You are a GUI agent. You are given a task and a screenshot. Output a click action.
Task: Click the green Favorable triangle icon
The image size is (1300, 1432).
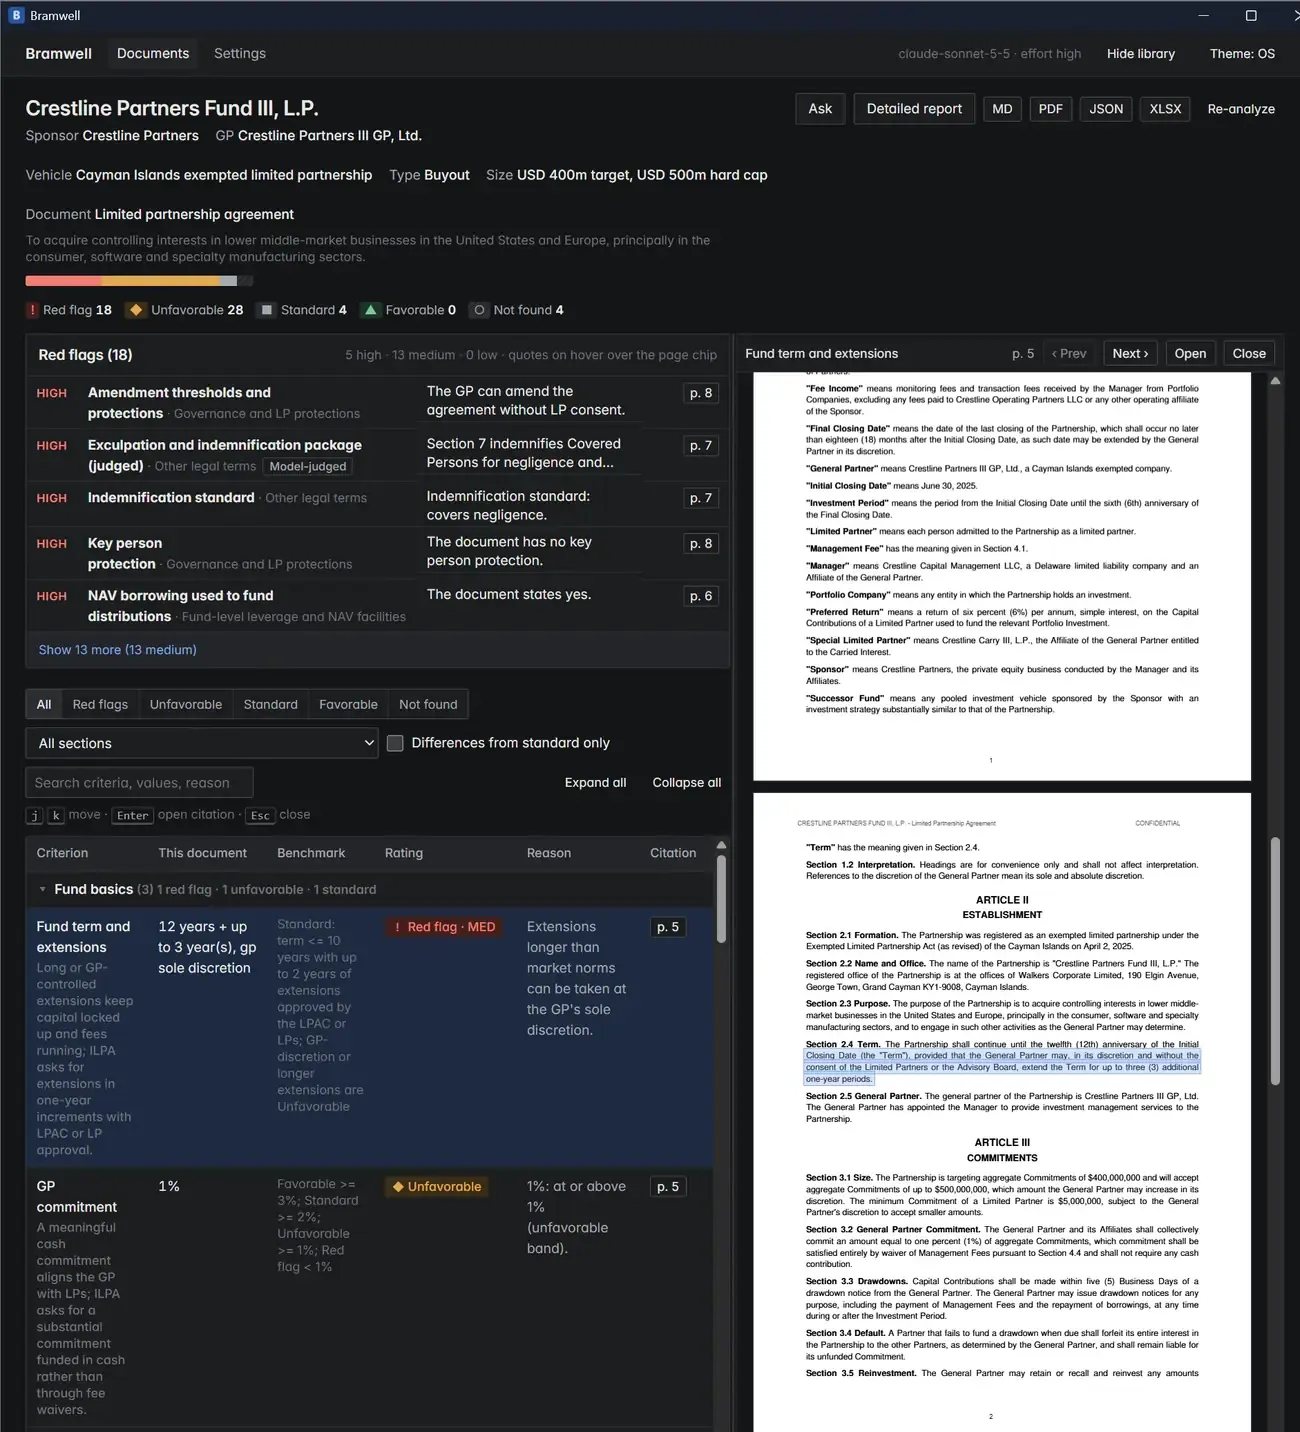371,310
